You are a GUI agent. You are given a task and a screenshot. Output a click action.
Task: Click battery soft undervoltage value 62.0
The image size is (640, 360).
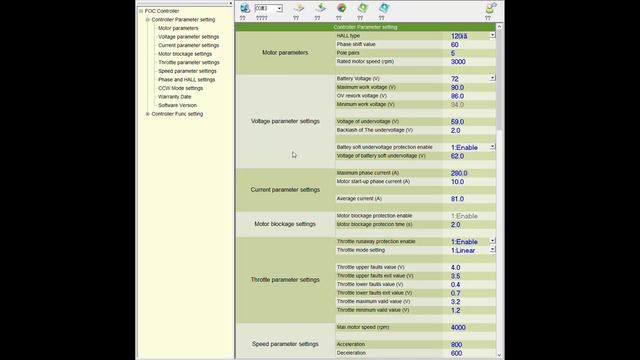(469, 156)
